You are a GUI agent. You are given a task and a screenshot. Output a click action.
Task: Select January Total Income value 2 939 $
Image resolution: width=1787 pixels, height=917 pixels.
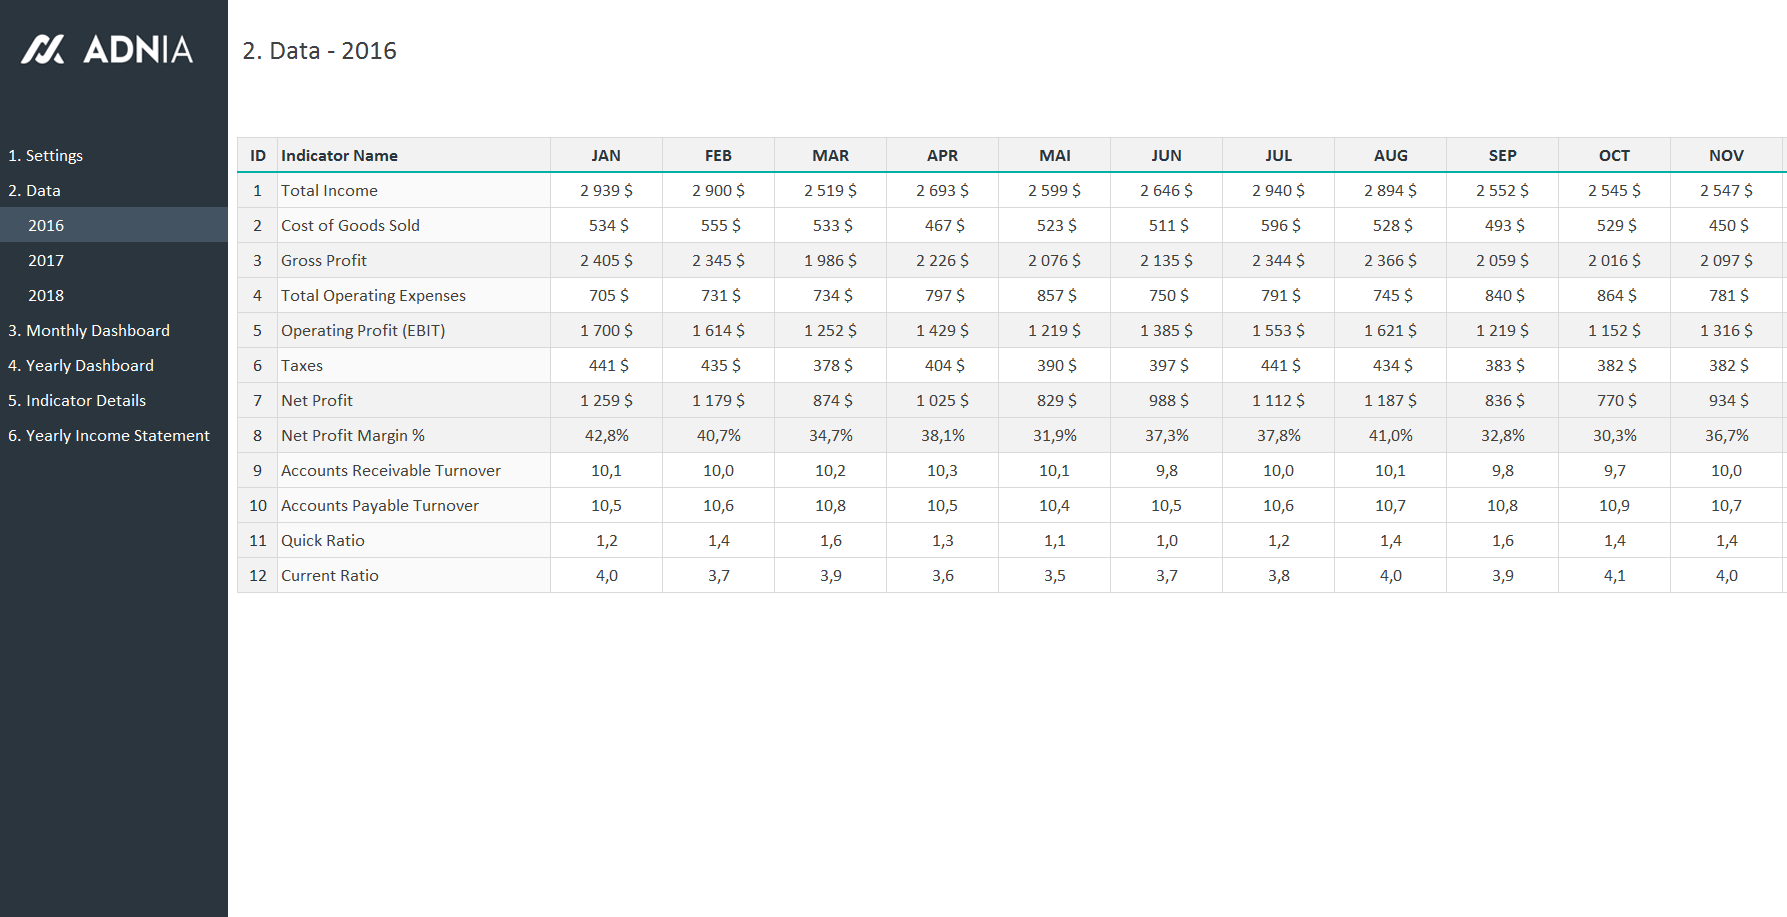coord(606,190)
